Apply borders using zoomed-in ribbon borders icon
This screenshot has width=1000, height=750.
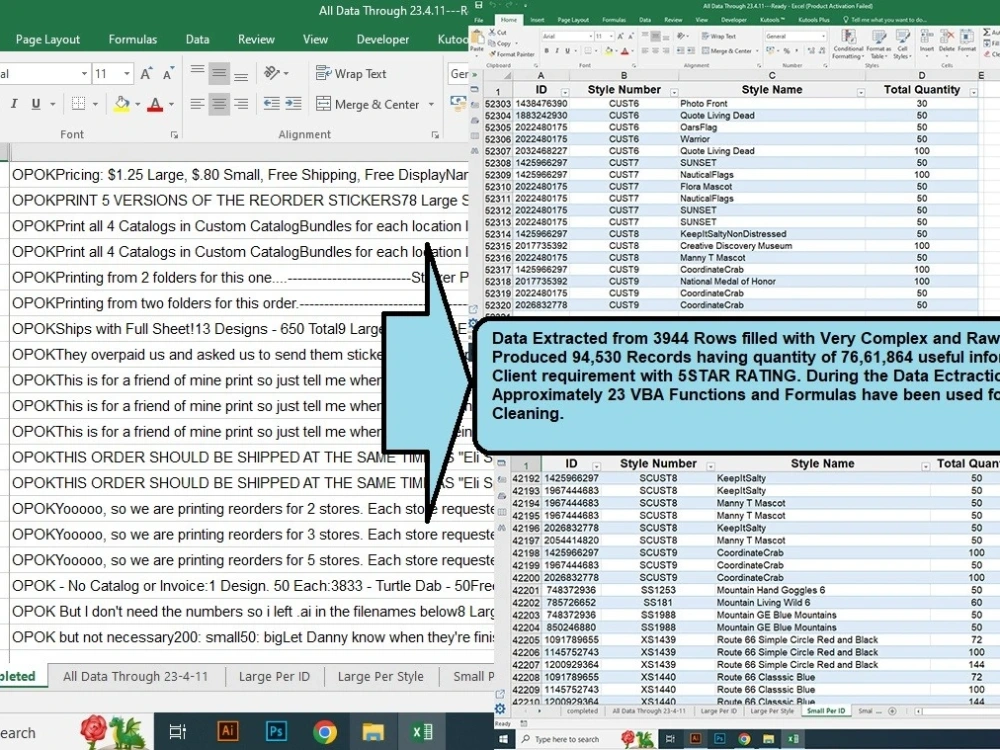click(x=78, y=104)
